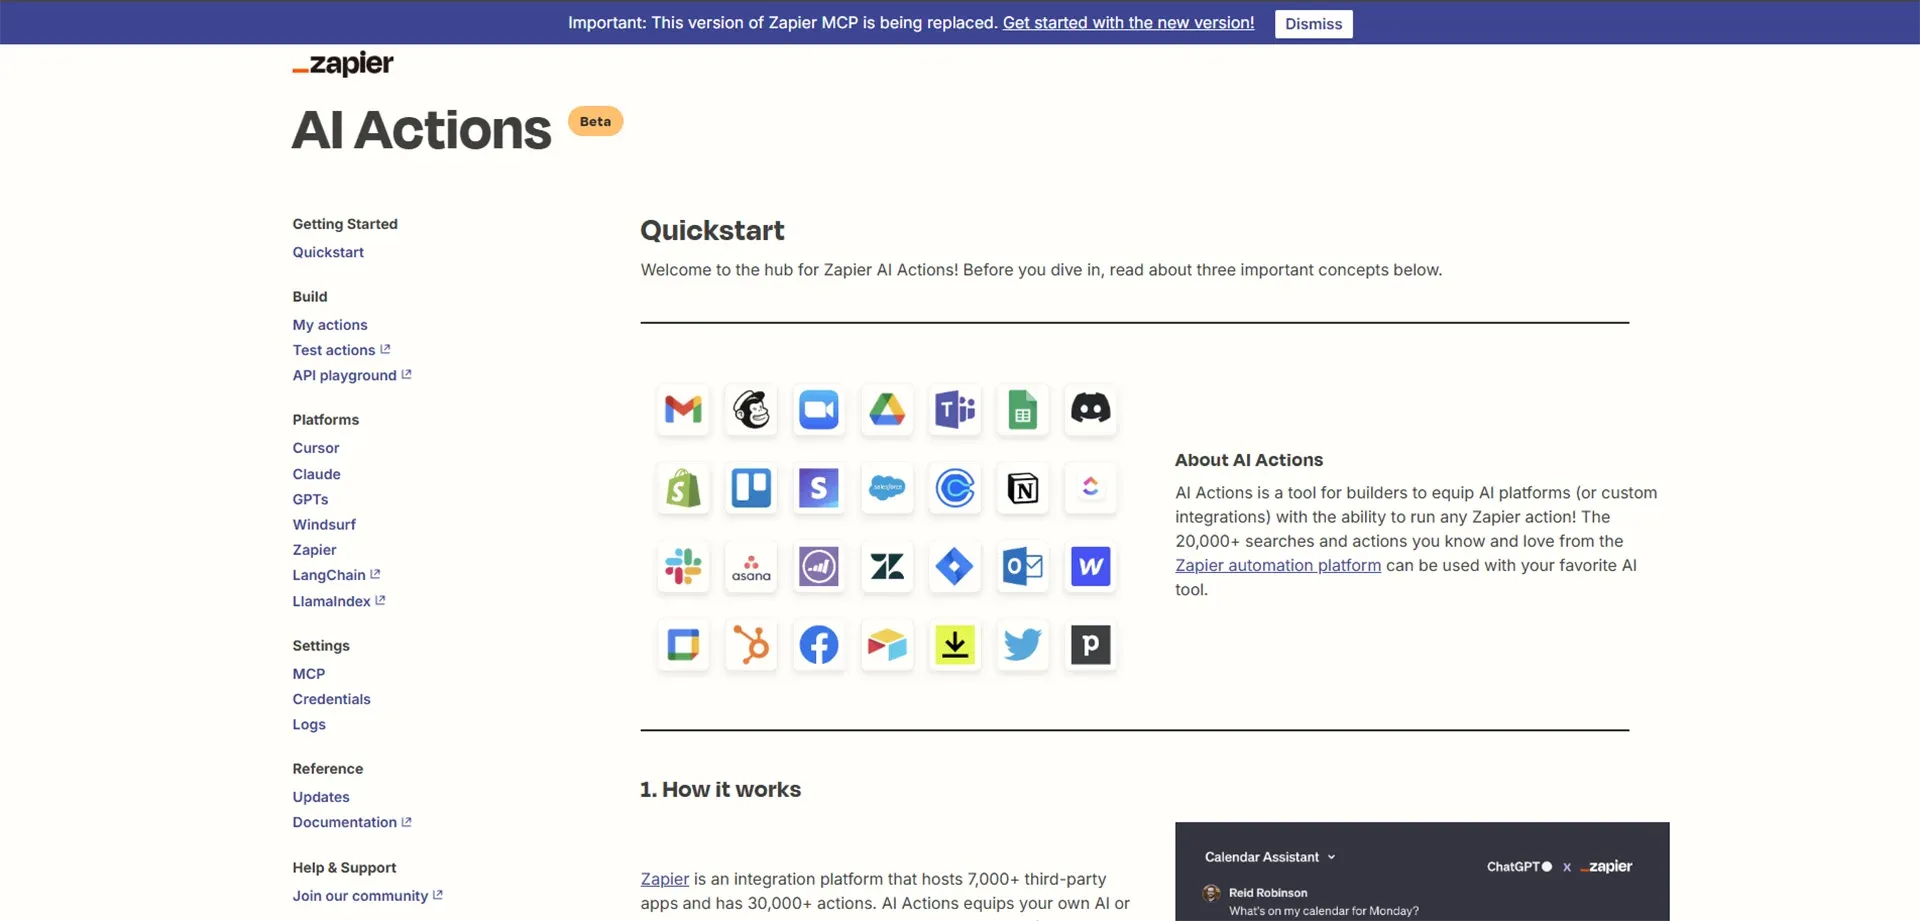
Task: Dismiss the Zapier MCP replacement banner
Action: 1313,23
